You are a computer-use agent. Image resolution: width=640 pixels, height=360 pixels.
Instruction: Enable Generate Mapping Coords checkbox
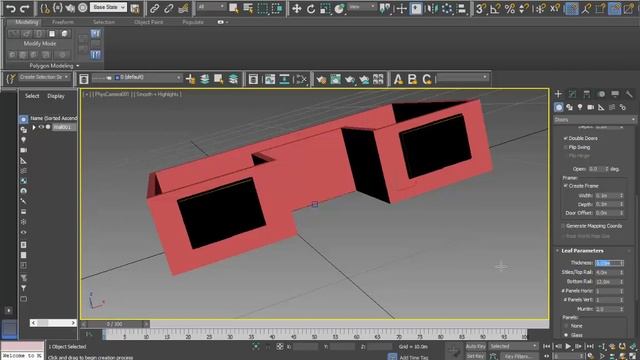pos(563,226)
